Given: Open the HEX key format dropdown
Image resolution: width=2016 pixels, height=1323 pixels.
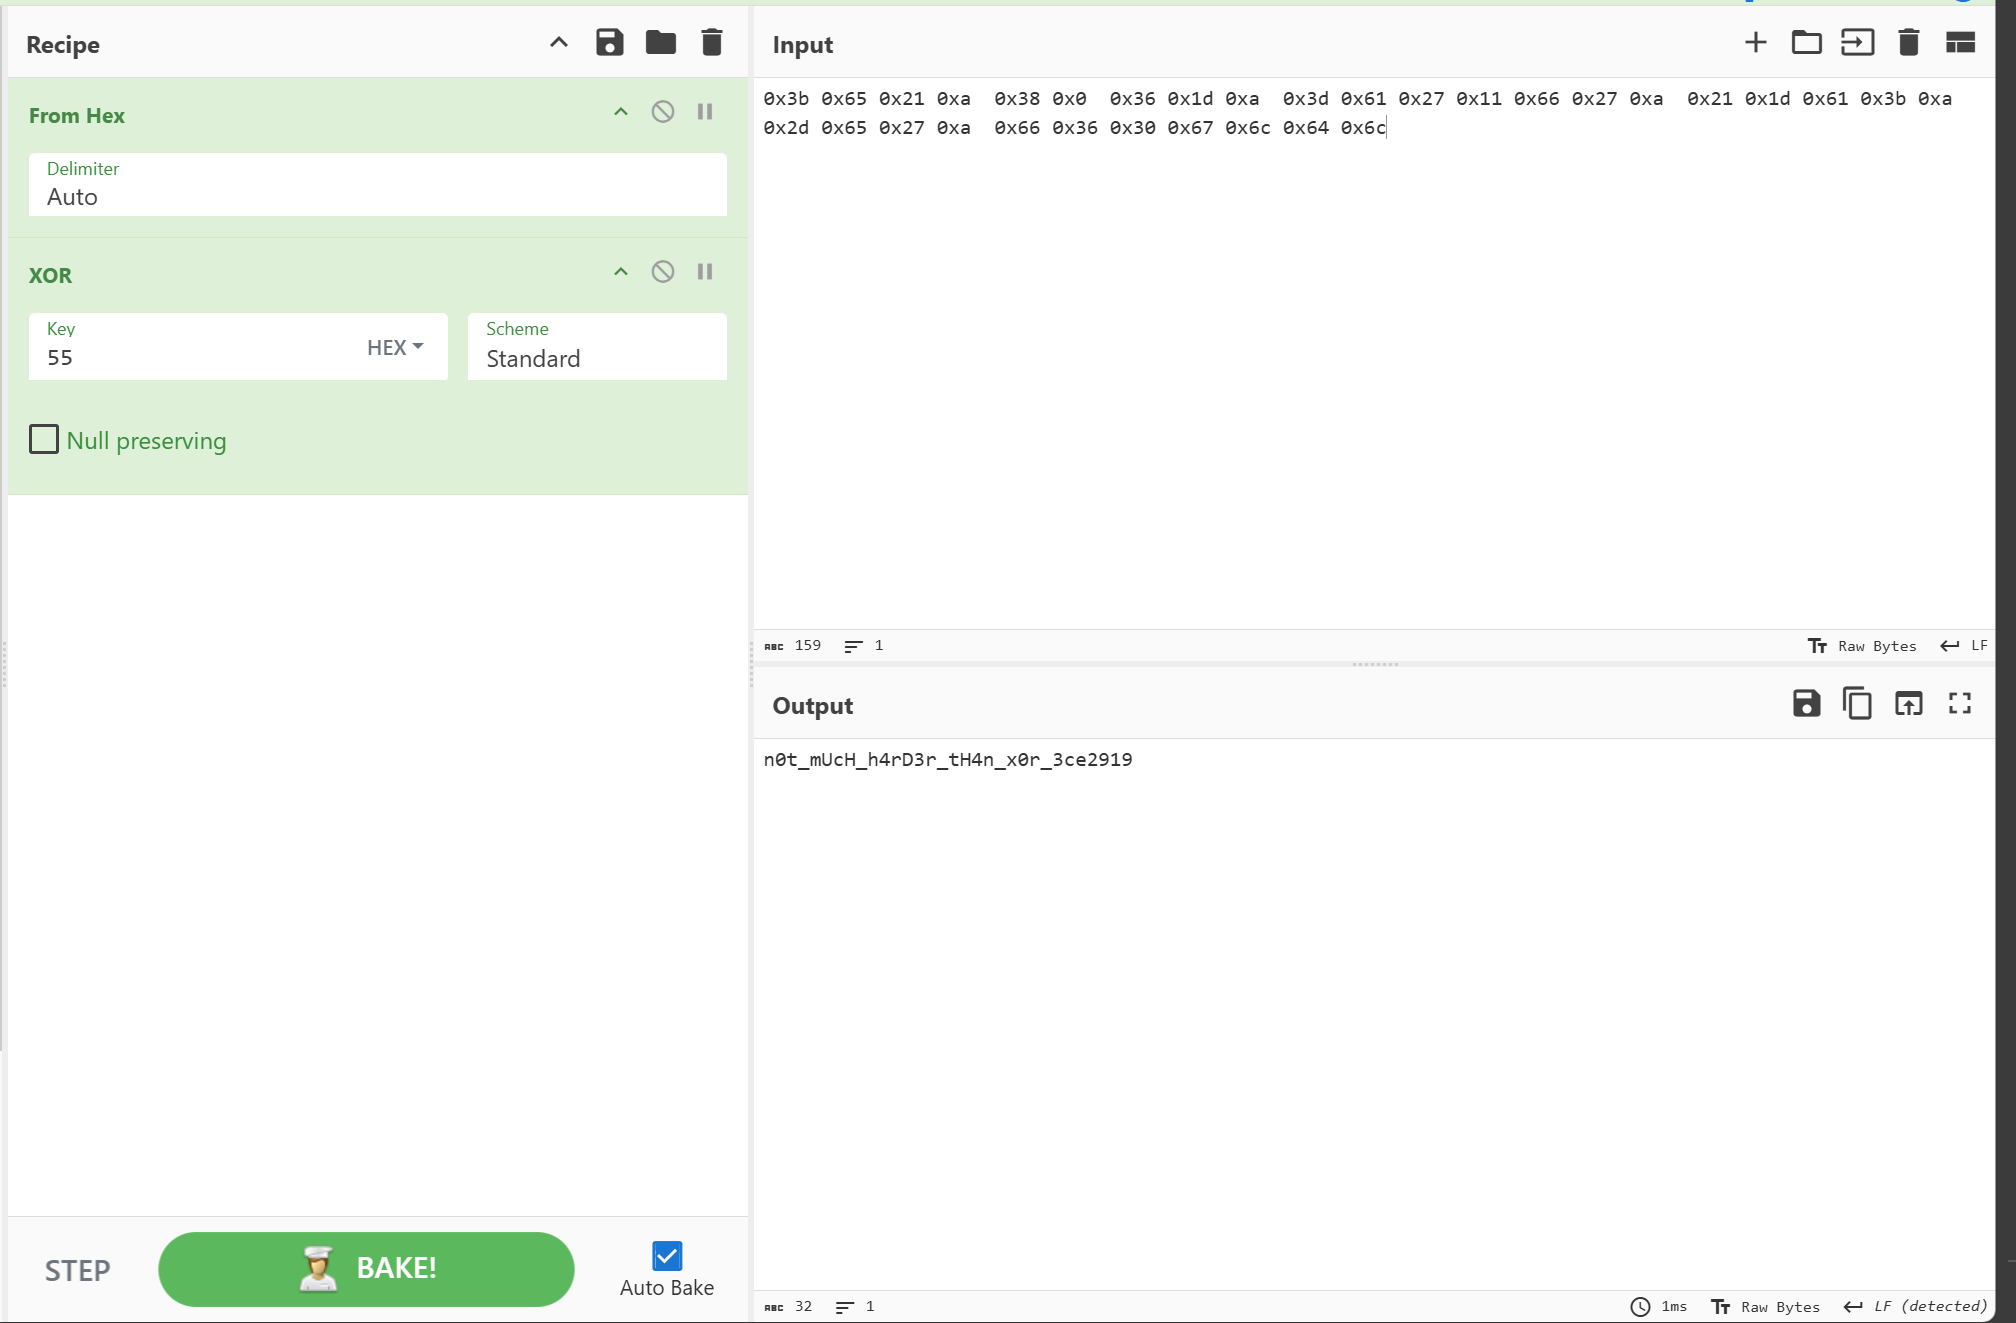Looking at the screenshot, I should tap(395, 347).
